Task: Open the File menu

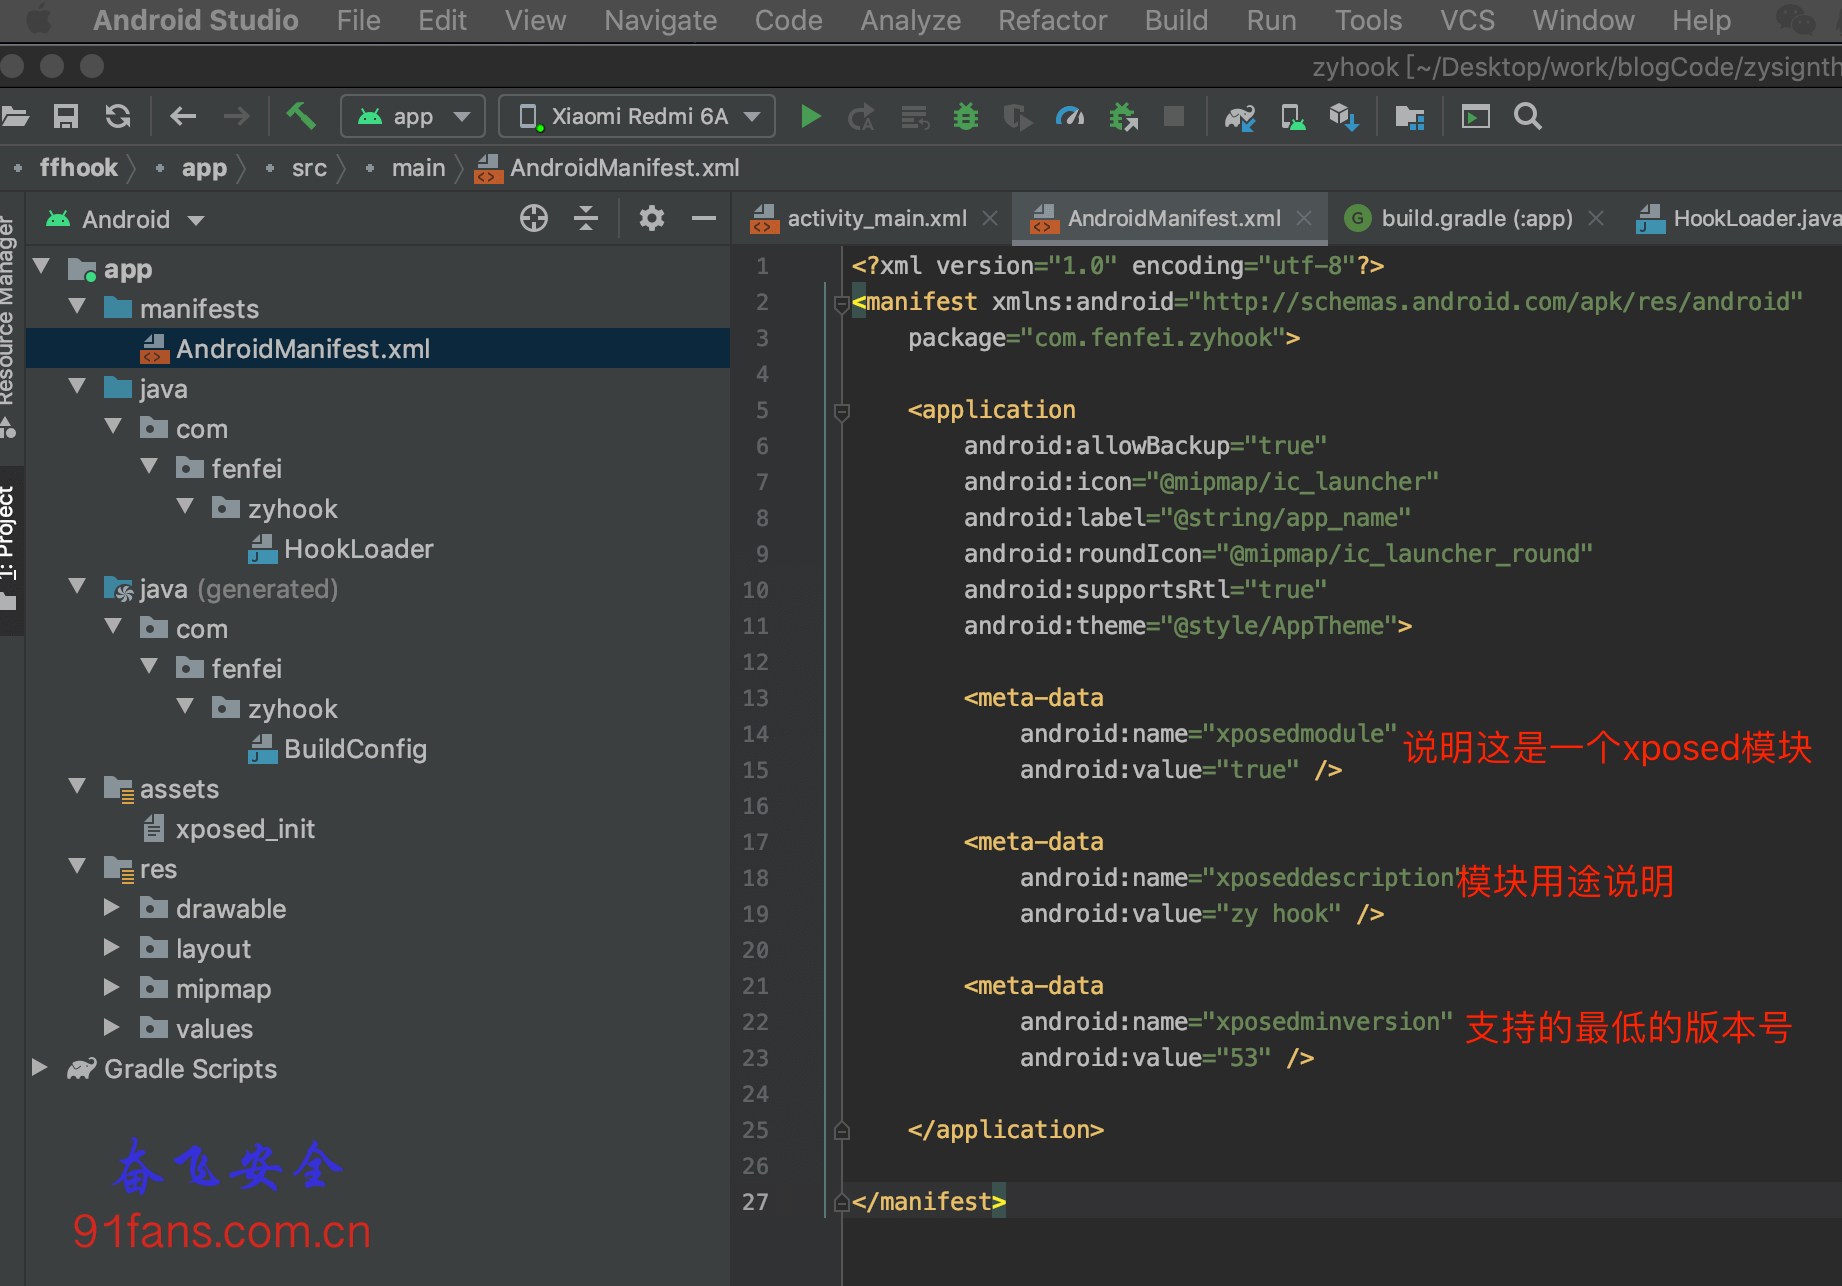Action: click(358, 20)
